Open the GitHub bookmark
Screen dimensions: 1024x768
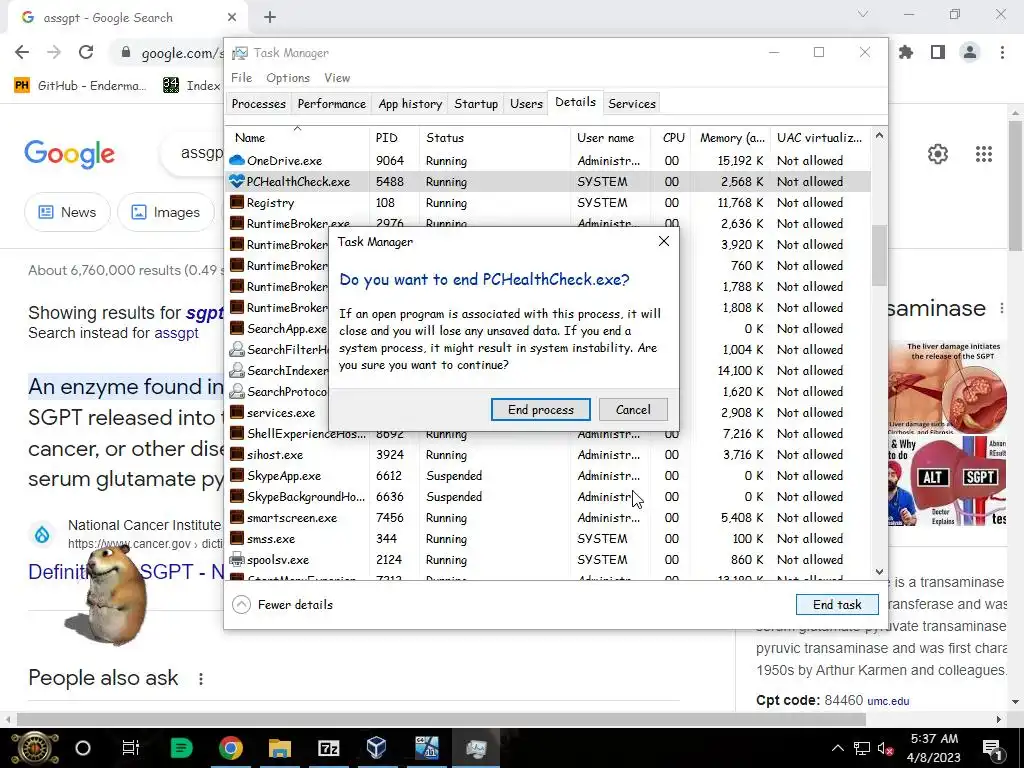(x=80, y=86)
